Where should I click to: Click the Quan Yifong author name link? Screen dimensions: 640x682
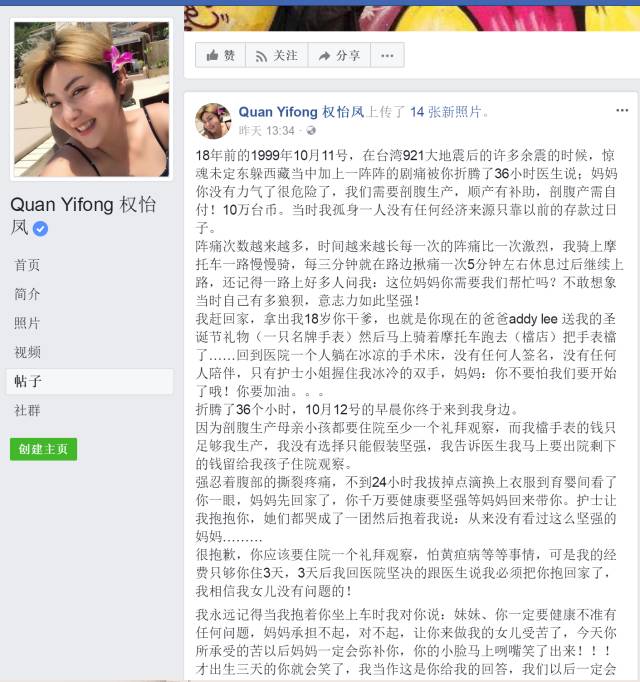coord(301,112)
